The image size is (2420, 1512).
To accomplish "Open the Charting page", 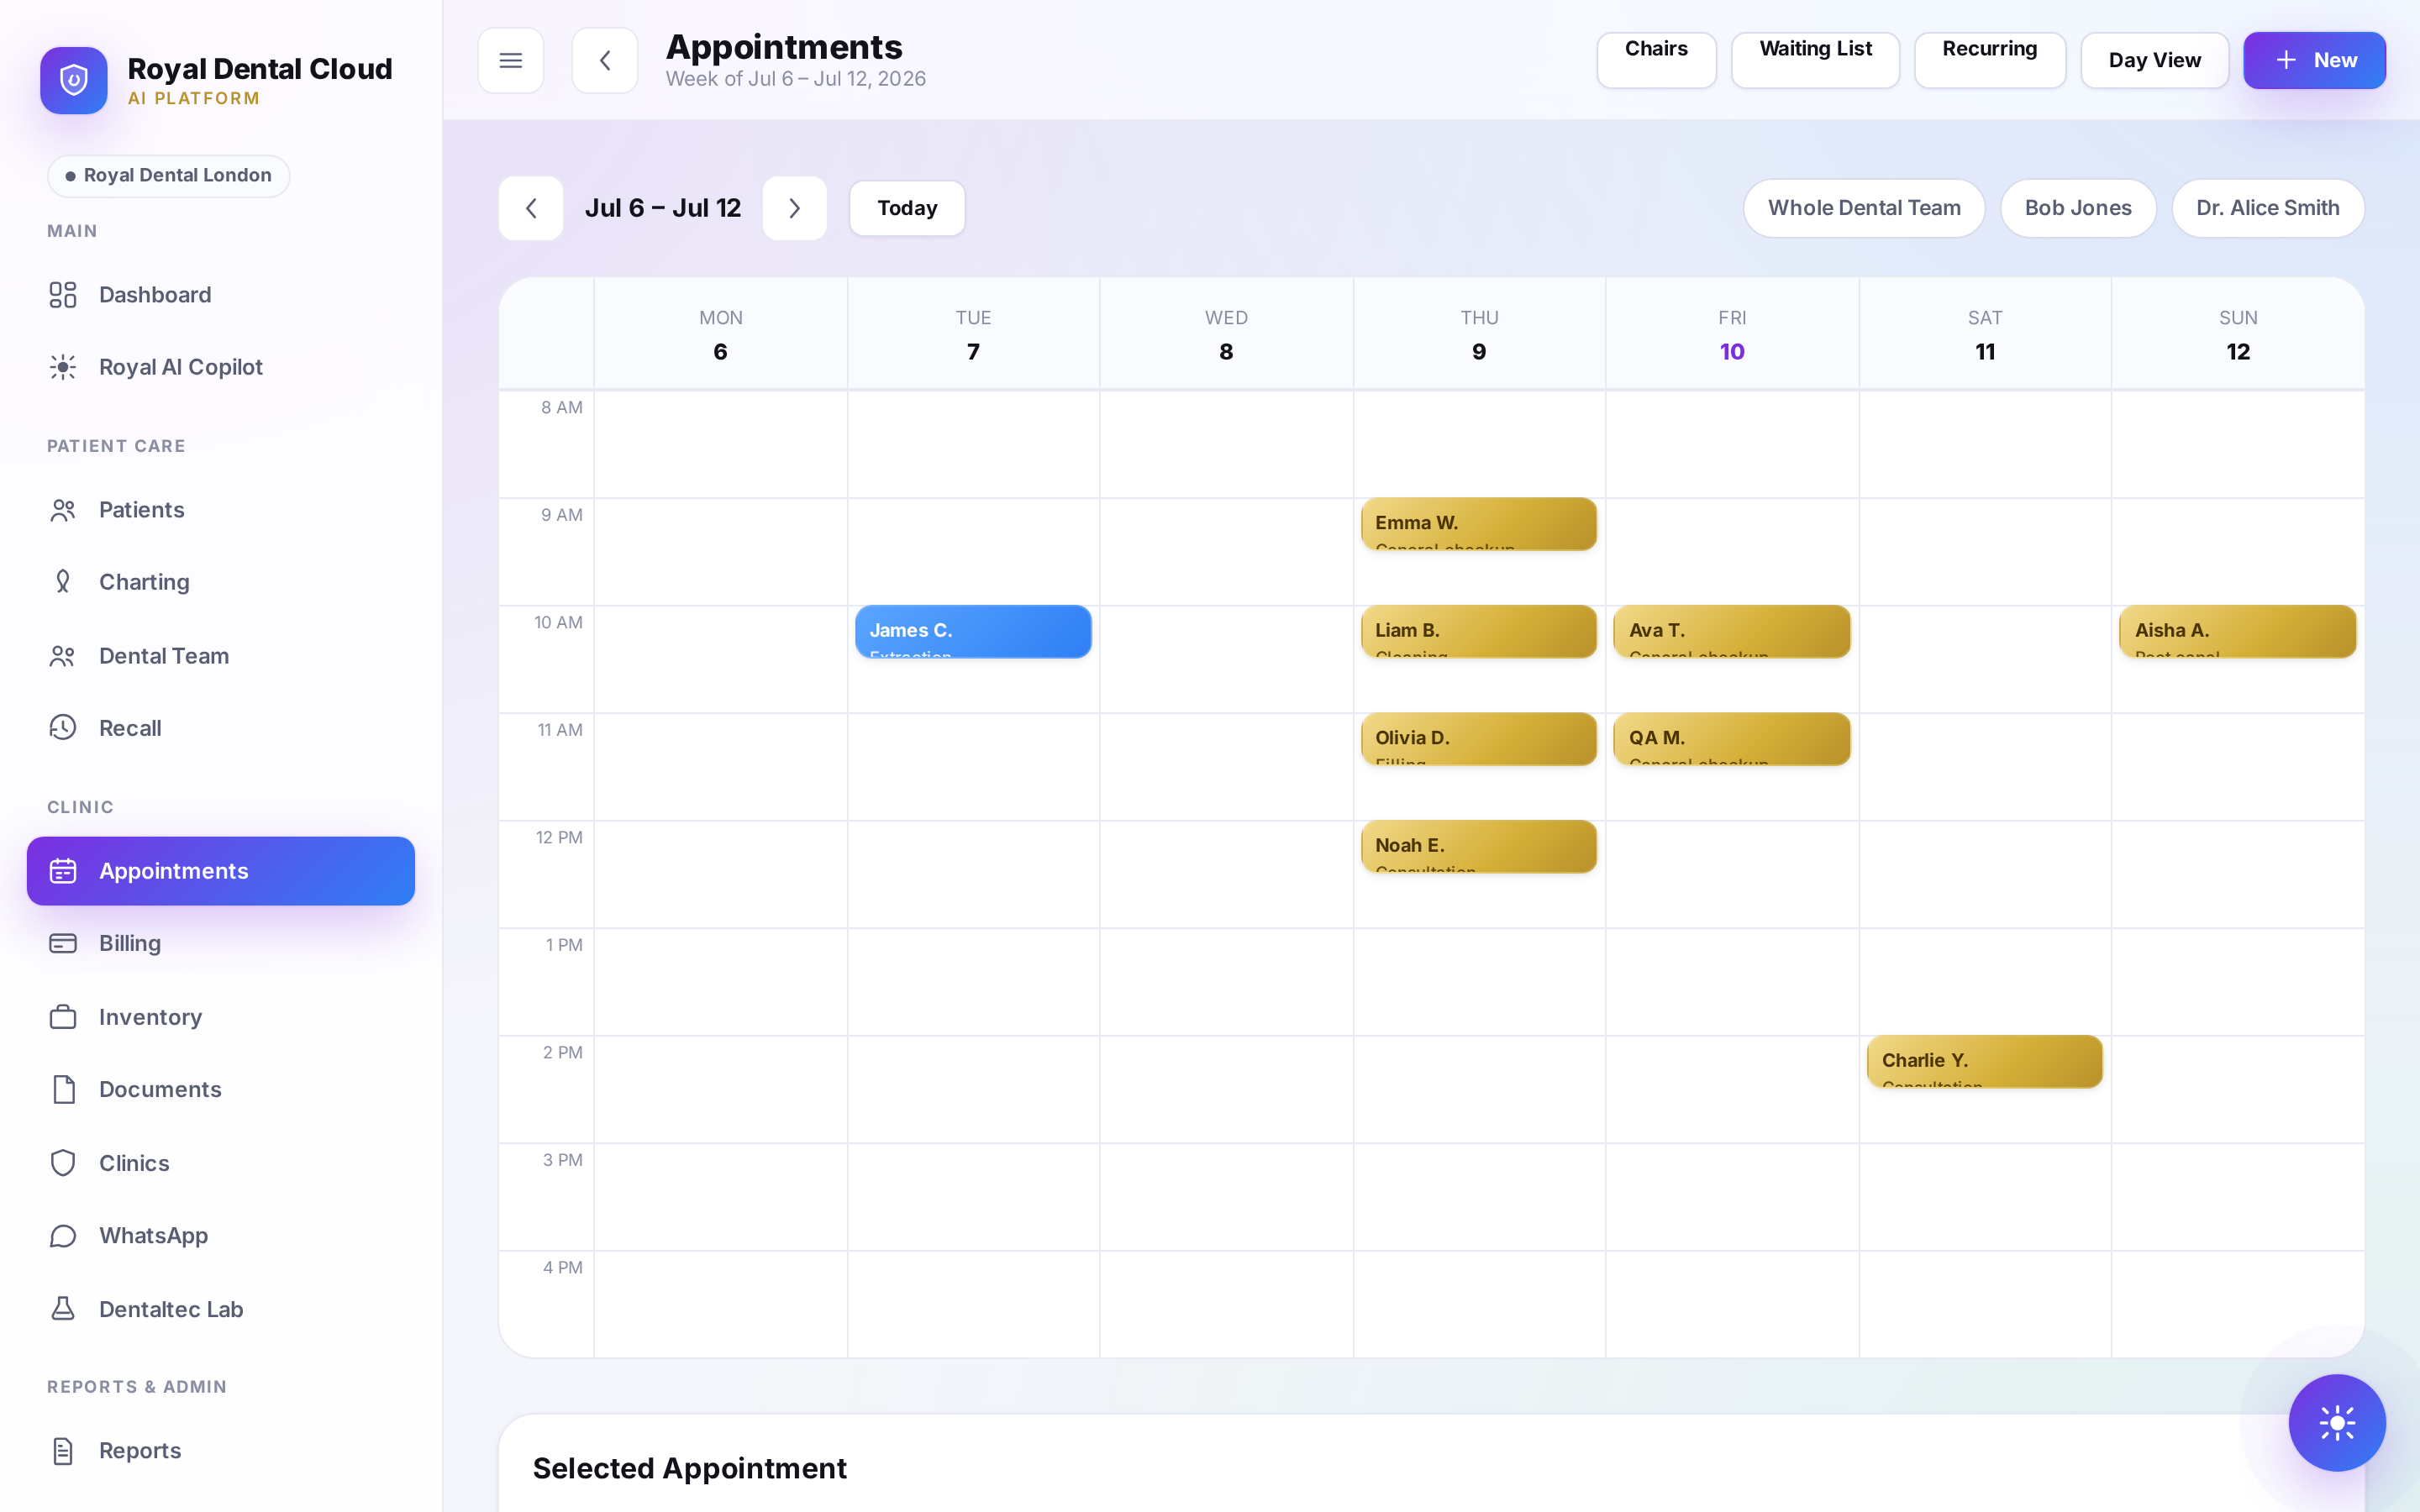I will (x=221, y=582).
